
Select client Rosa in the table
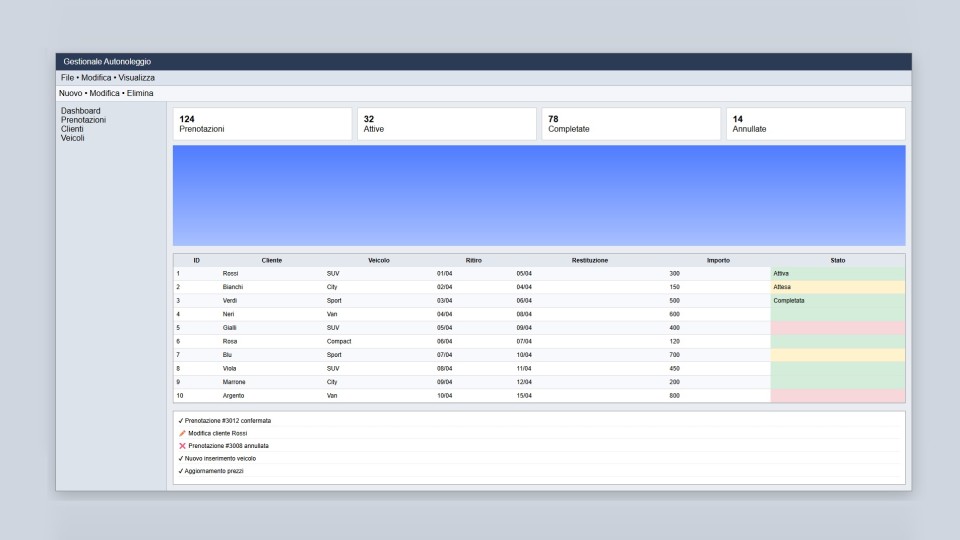[x=230, y=342]
